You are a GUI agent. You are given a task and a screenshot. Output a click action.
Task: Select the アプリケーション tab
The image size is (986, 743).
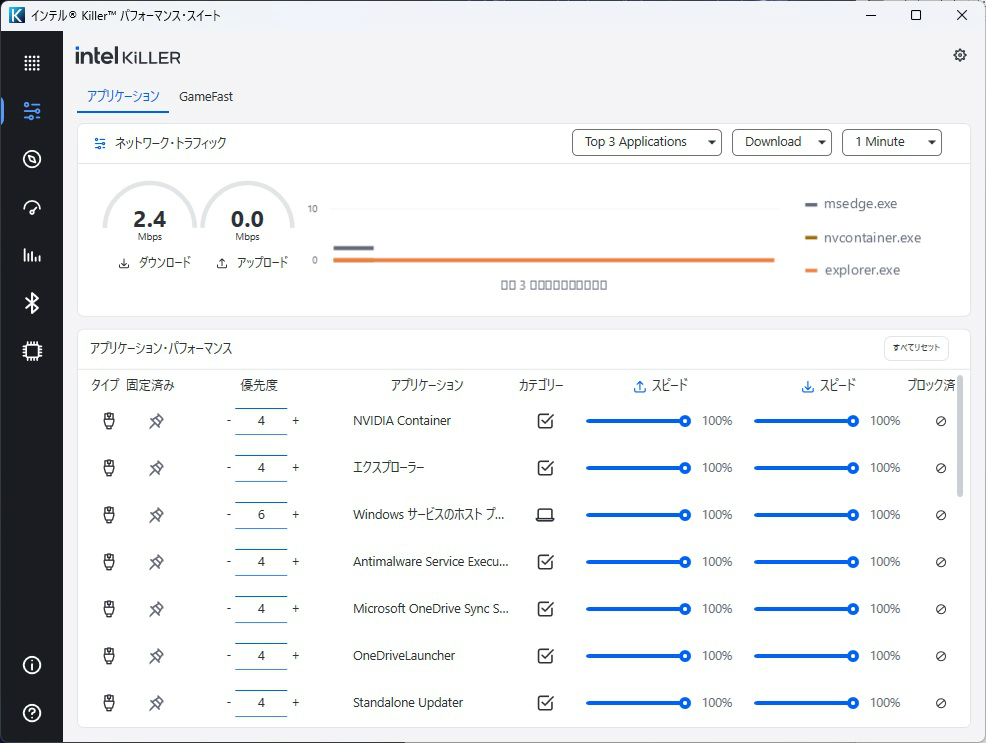point(123,96)
